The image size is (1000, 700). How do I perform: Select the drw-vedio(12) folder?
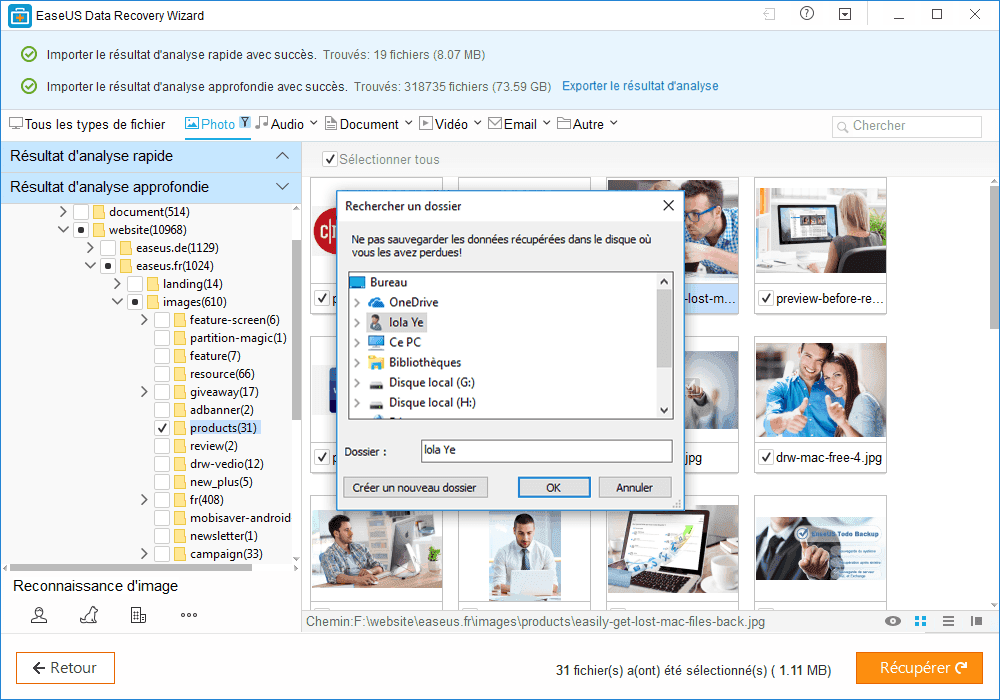(226, 464)
